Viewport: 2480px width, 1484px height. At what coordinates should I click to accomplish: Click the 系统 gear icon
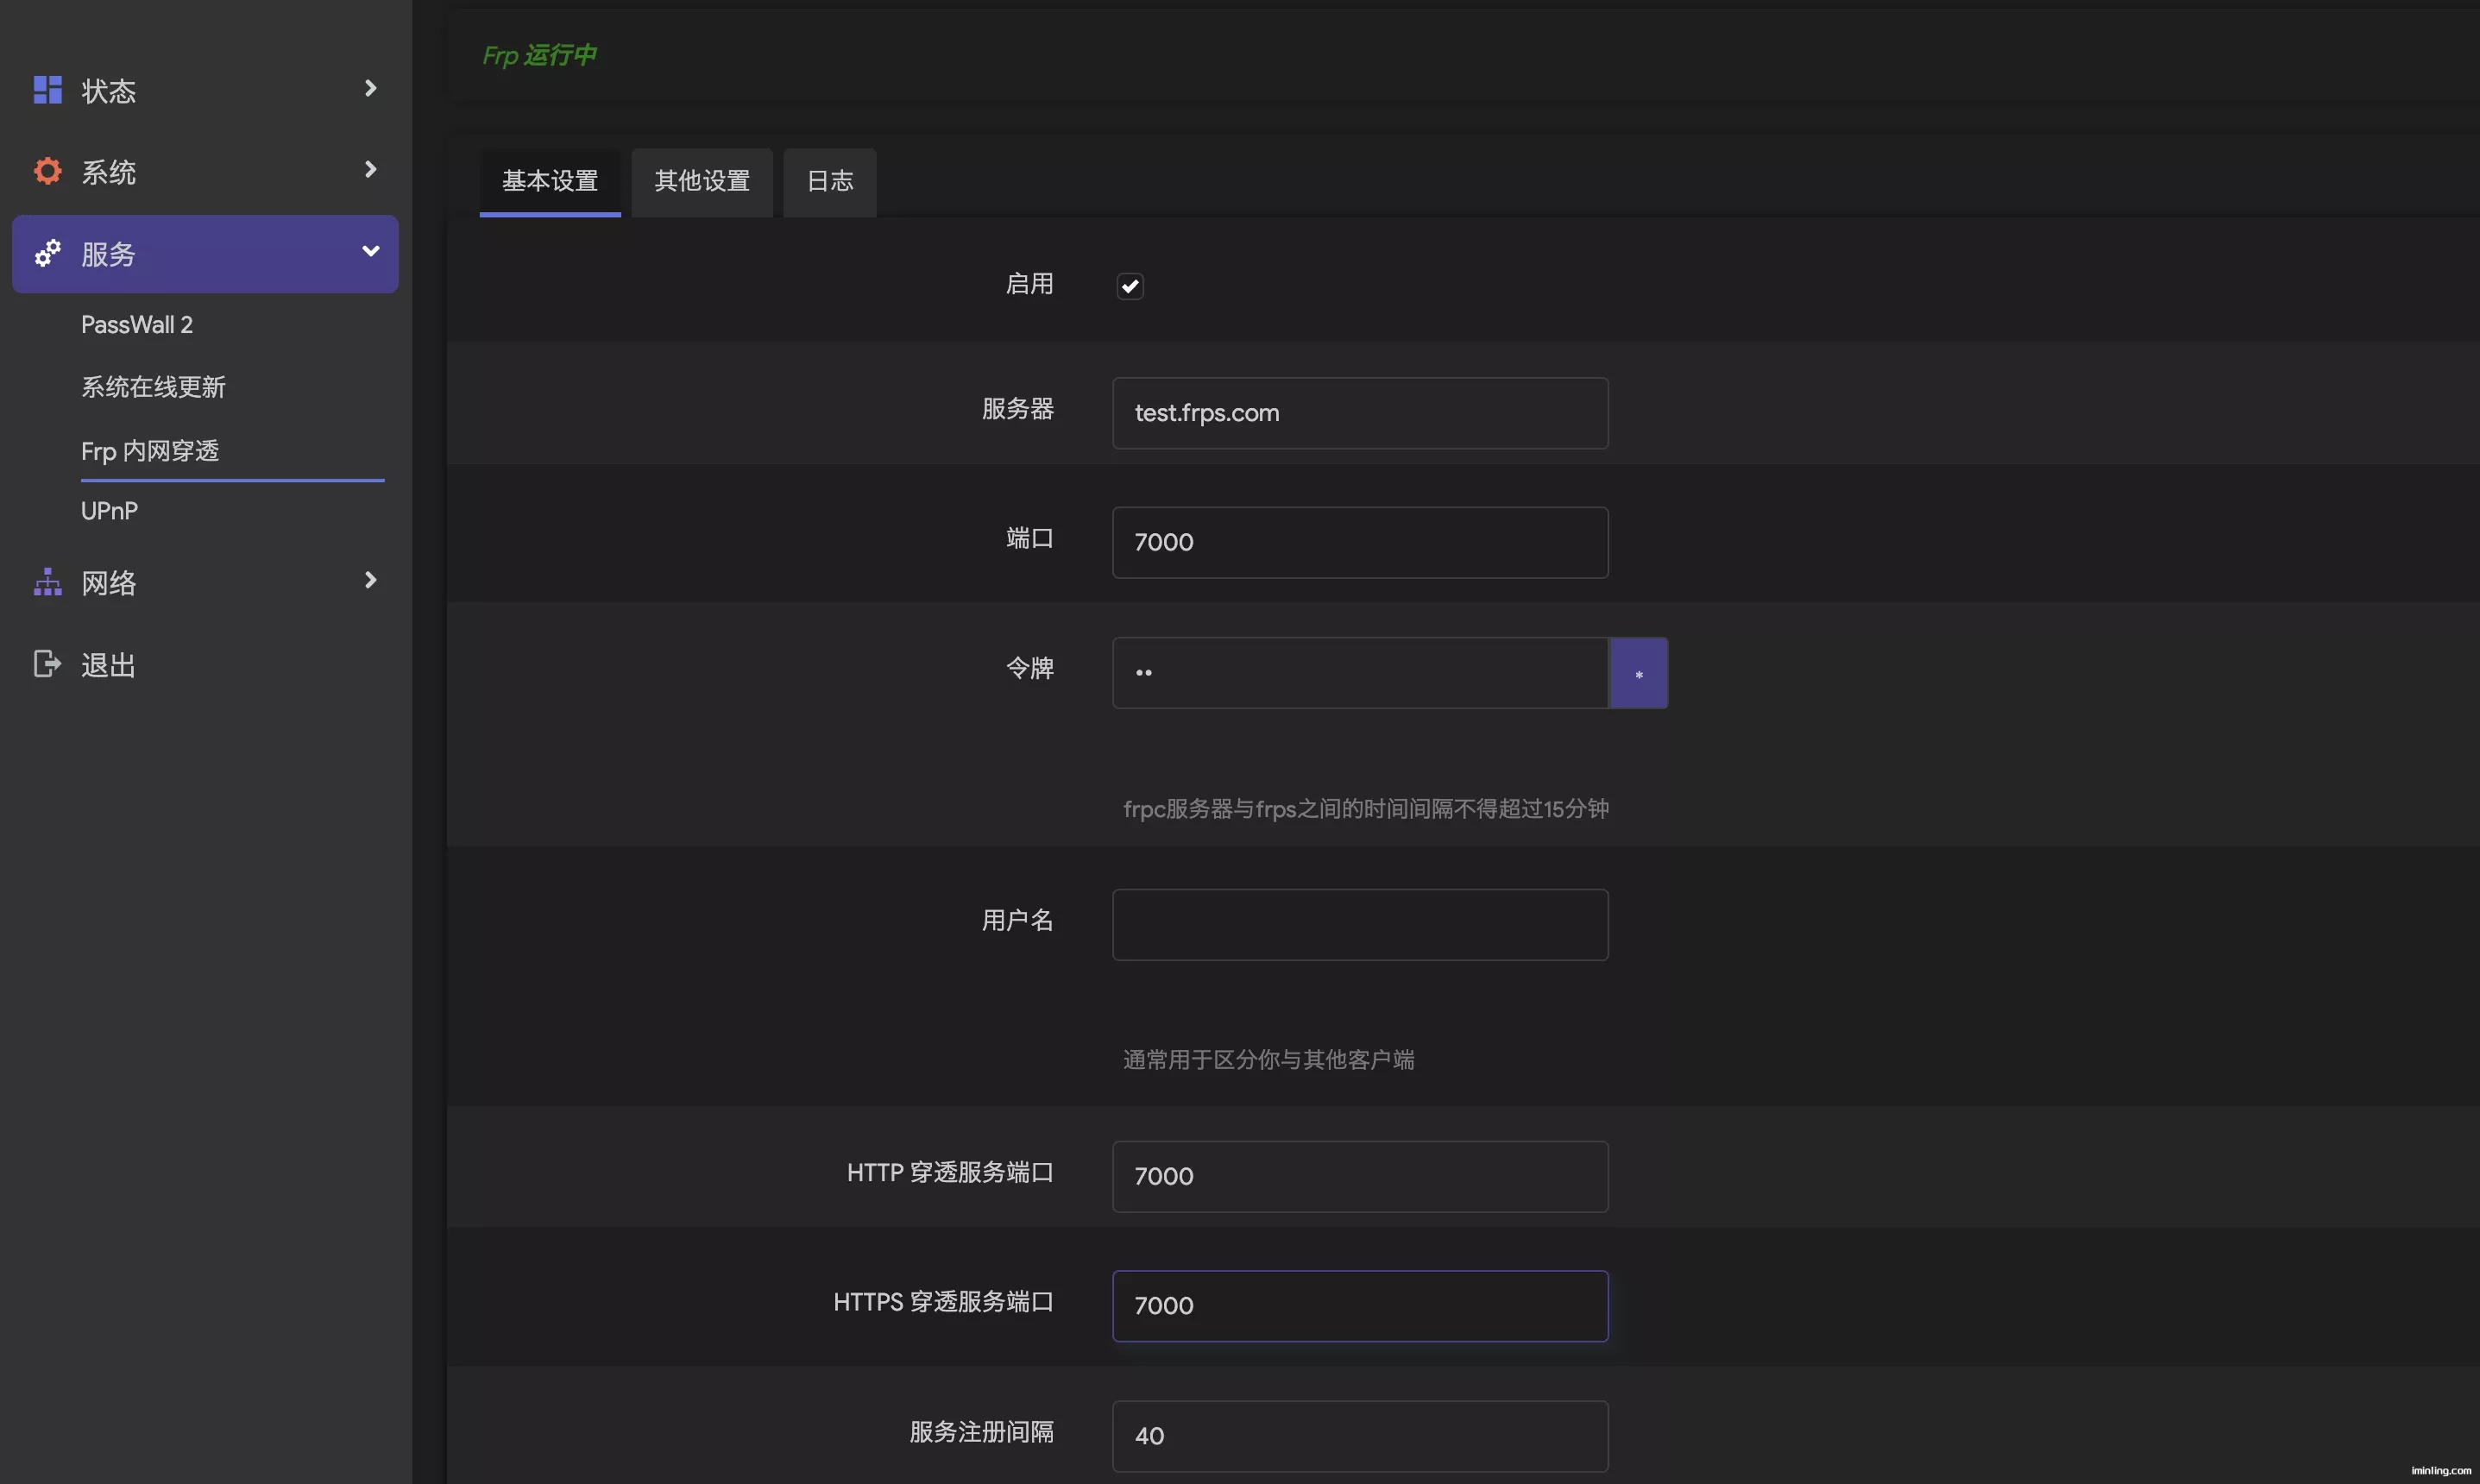[x=47, y=171]
